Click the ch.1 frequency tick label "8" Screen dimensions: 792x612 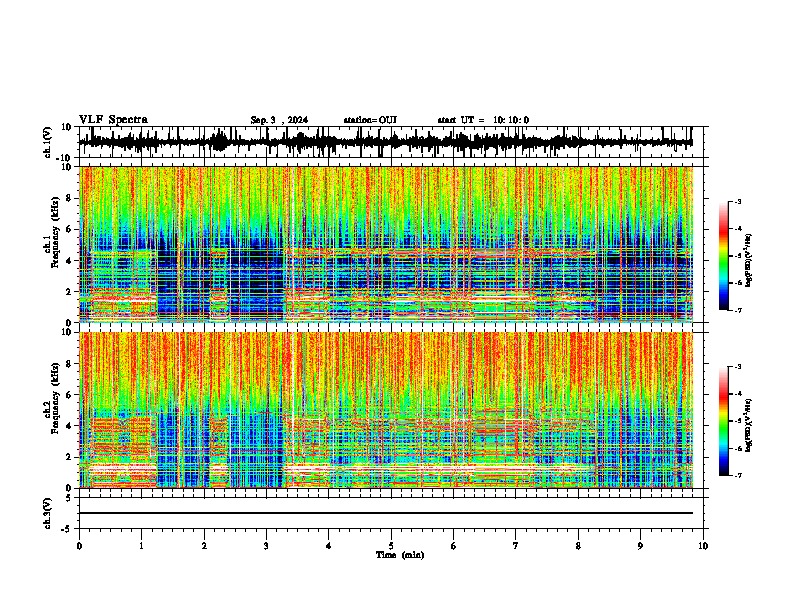pyautogui.click(x=70, y=198)
